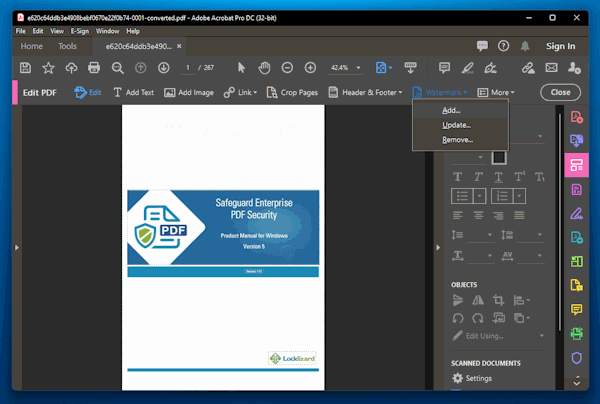Add a sticky note comment
Image resolution: width=600 pixels, height=404 pixels.
[444, 68]
